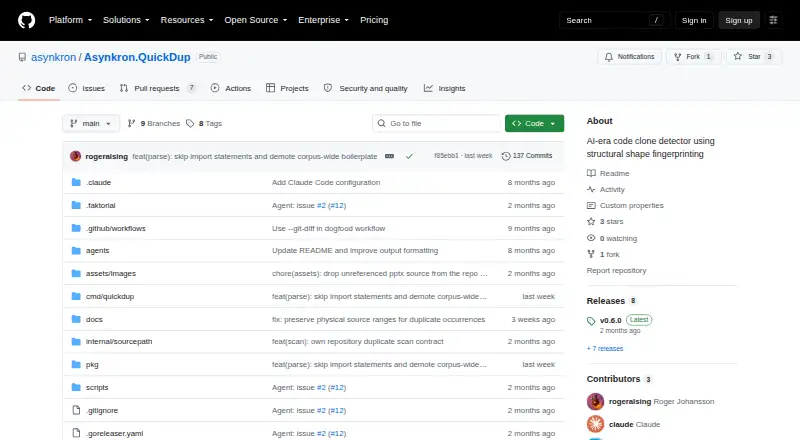Click the 1 fork link in About
The height and width of the screenshot is (440, 800).
pyautogui.click(x=603, y=254)
